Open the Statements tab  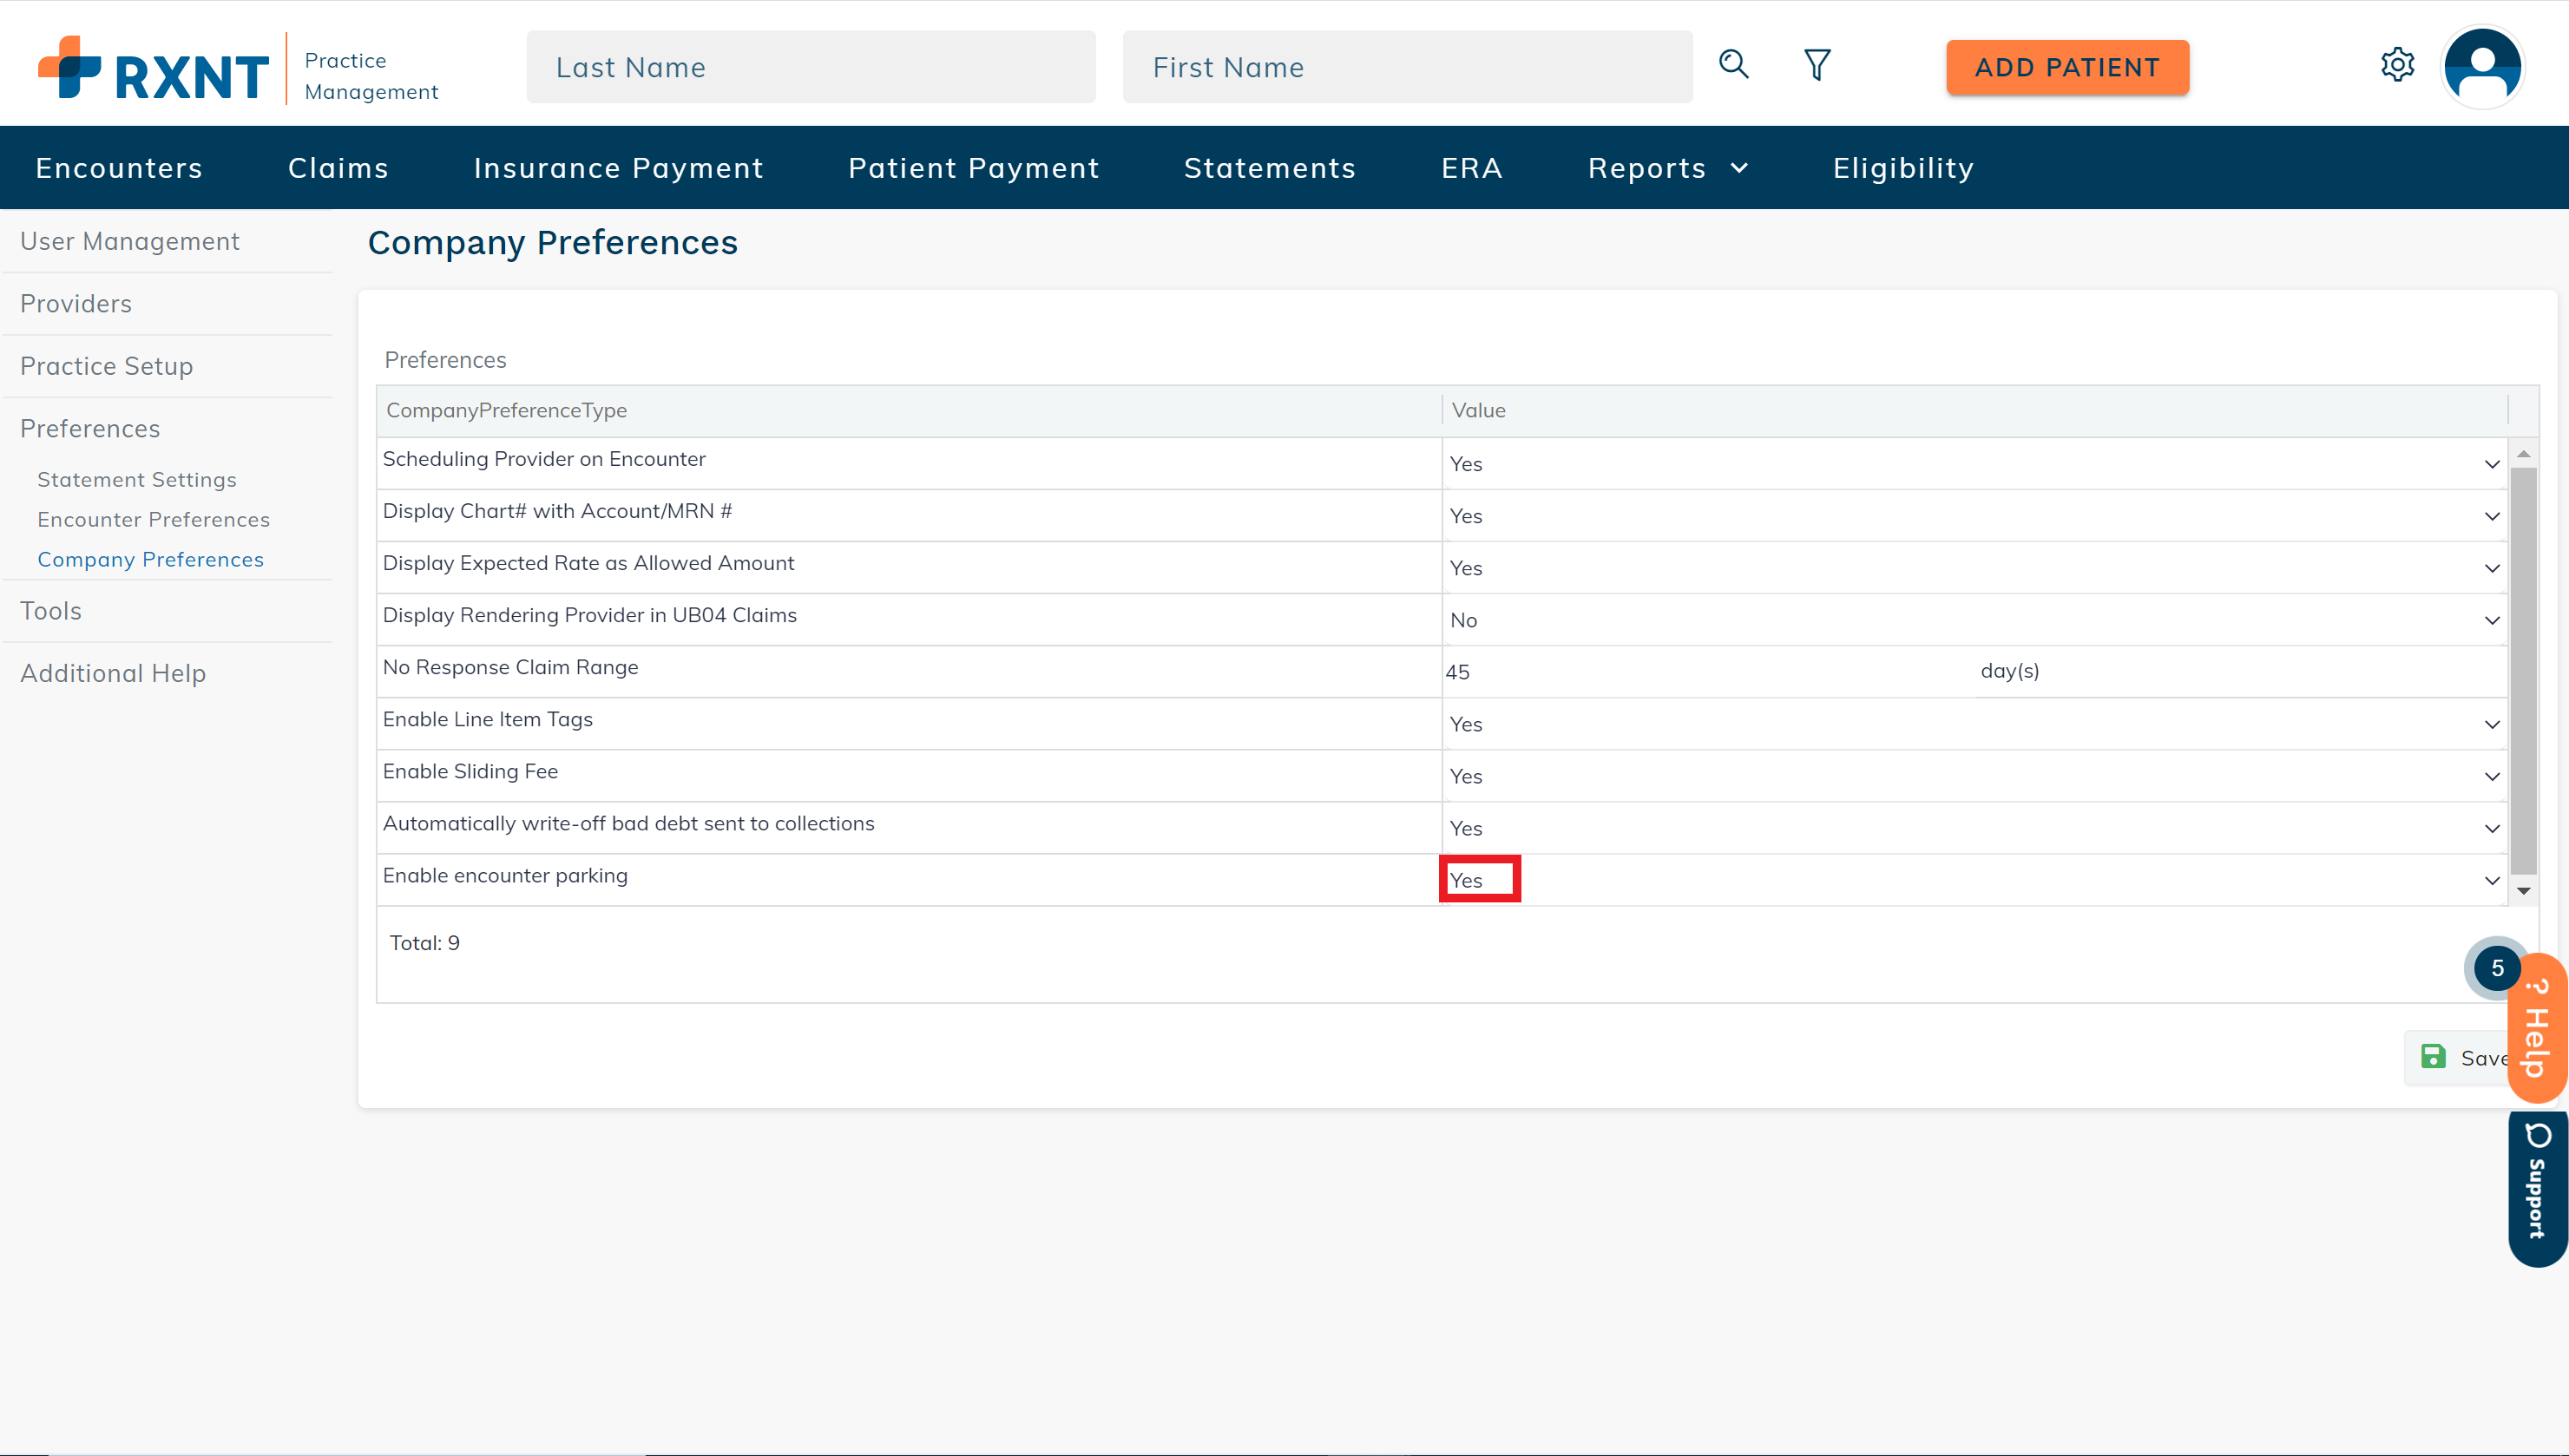tap(1269, 168)
